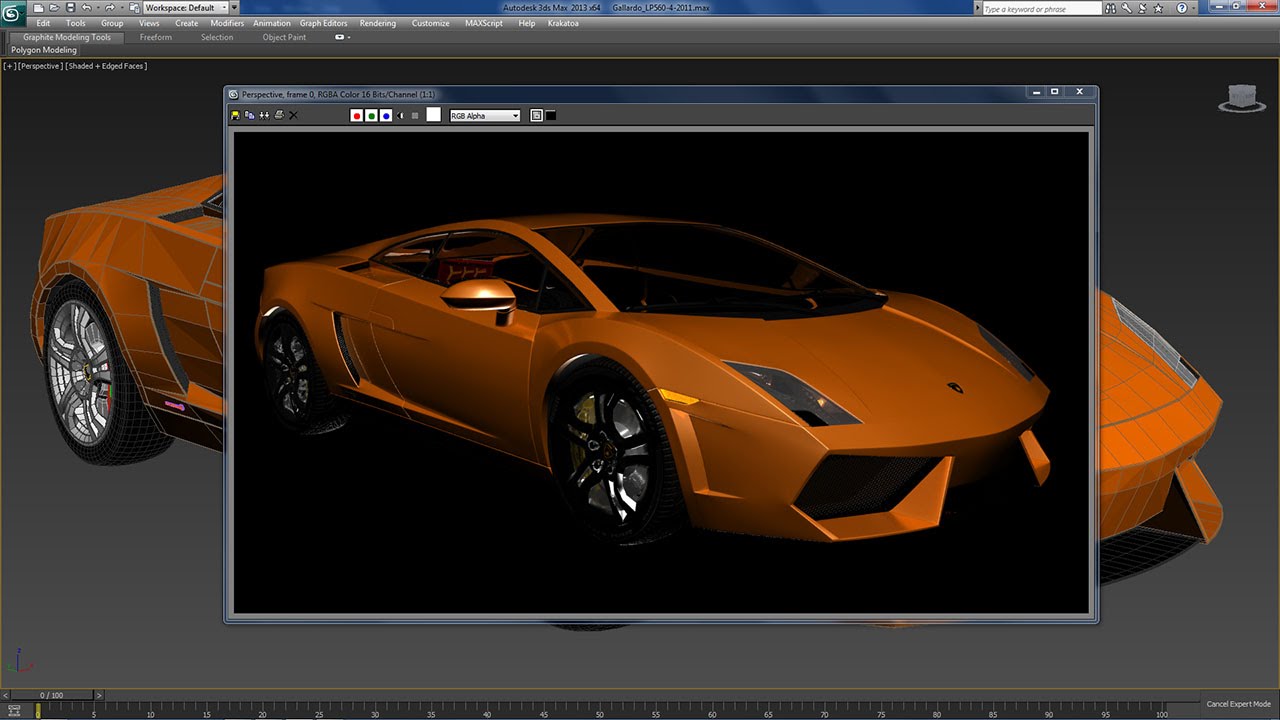Switch to the Freeform ribbon tab
This screenshot has width=1280, height=720.
pos(155,38)
